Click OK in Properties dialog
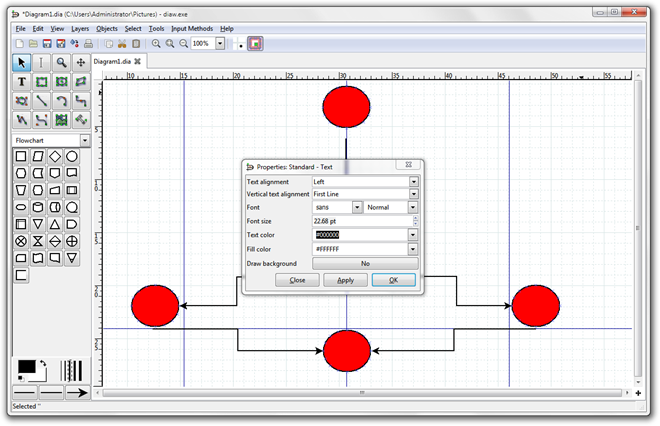The image size is (660, 426). pyautogui.click(x=394, y=280)
